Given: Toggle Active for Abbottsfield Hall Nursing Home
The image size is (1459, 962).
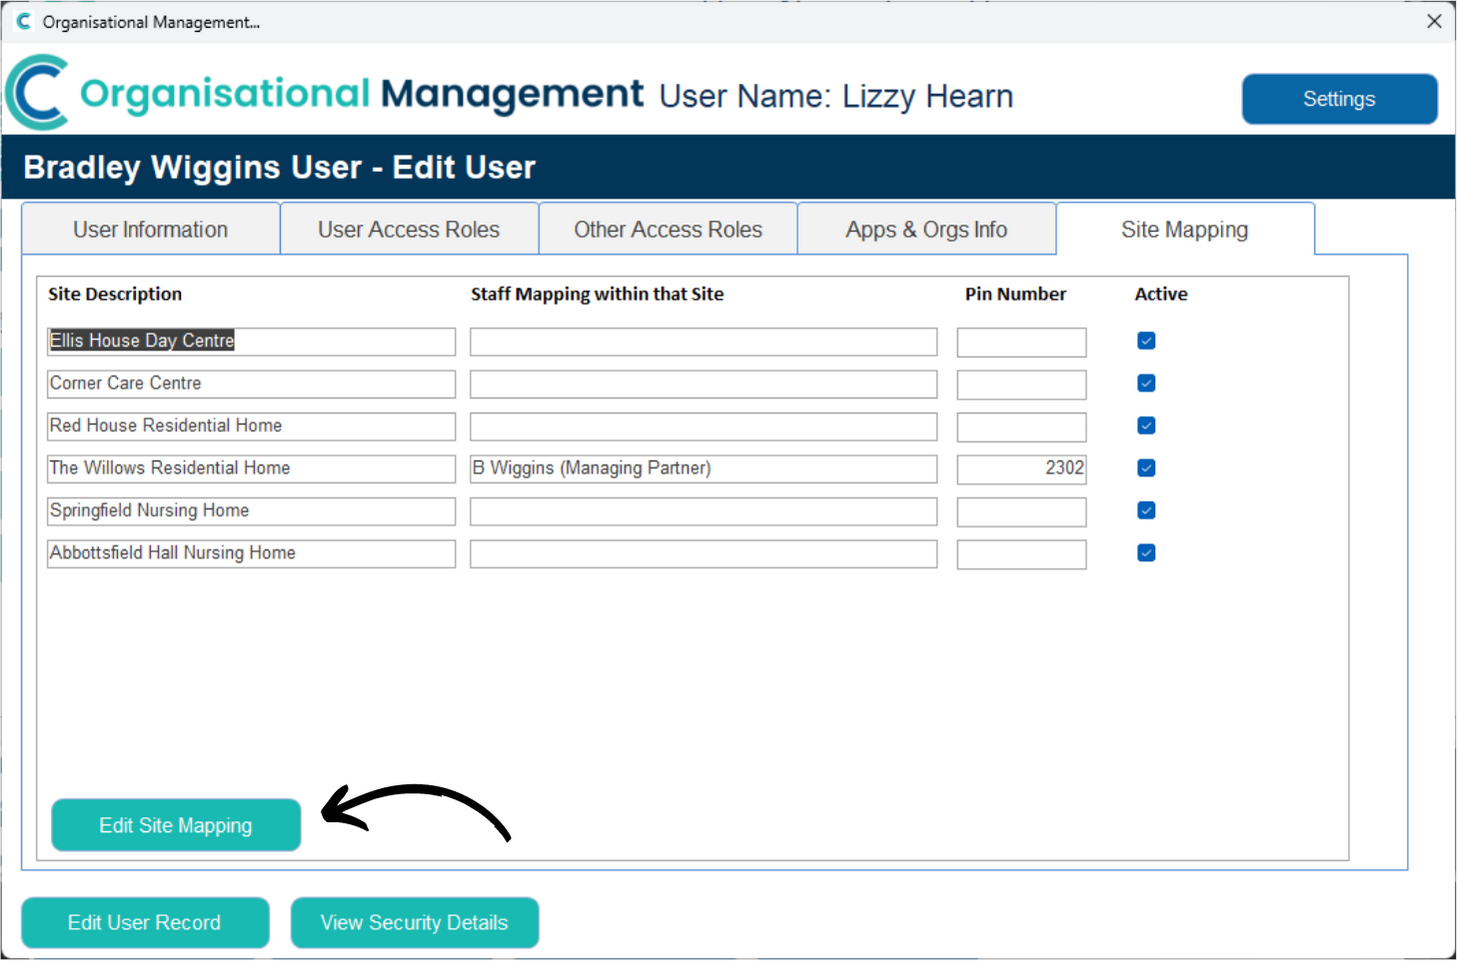Looking at the screenshot, I should (1145, 552).
